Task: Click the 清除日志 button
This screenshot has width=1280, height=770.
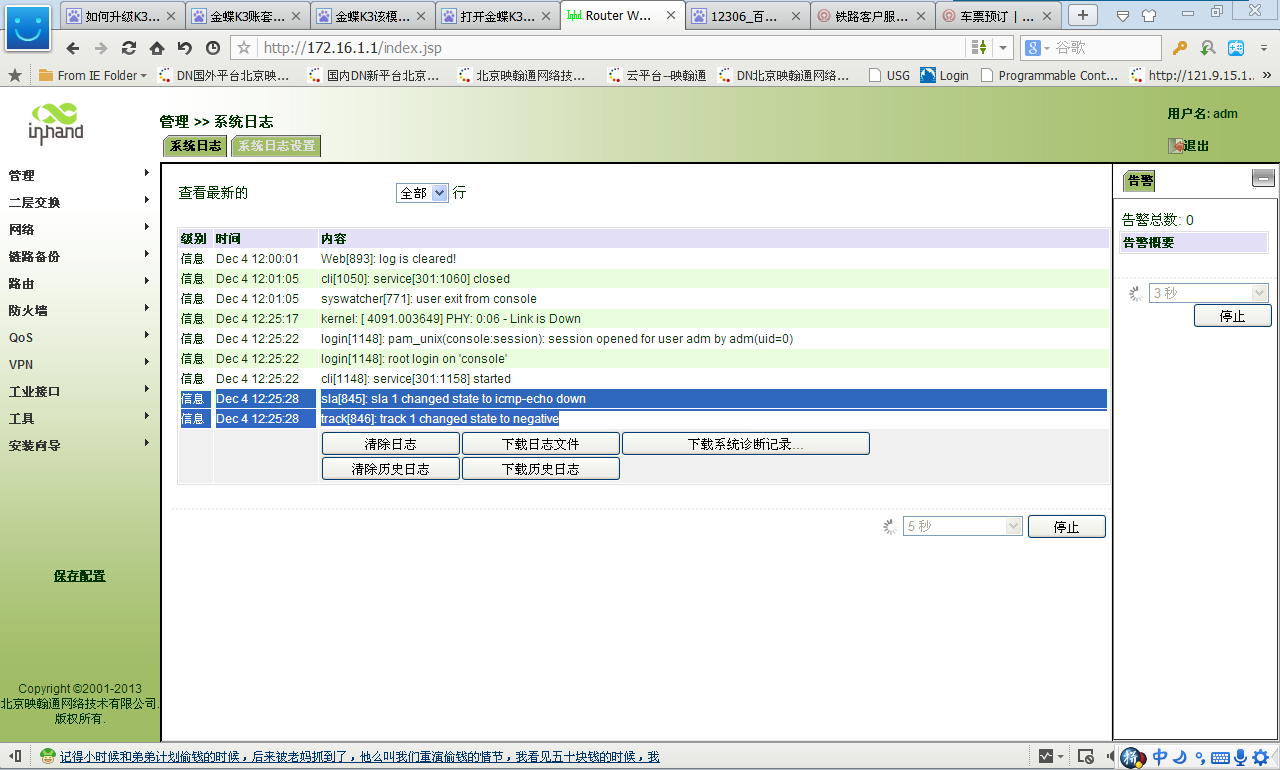Action: pyautogui.click(x=390, y=444)
